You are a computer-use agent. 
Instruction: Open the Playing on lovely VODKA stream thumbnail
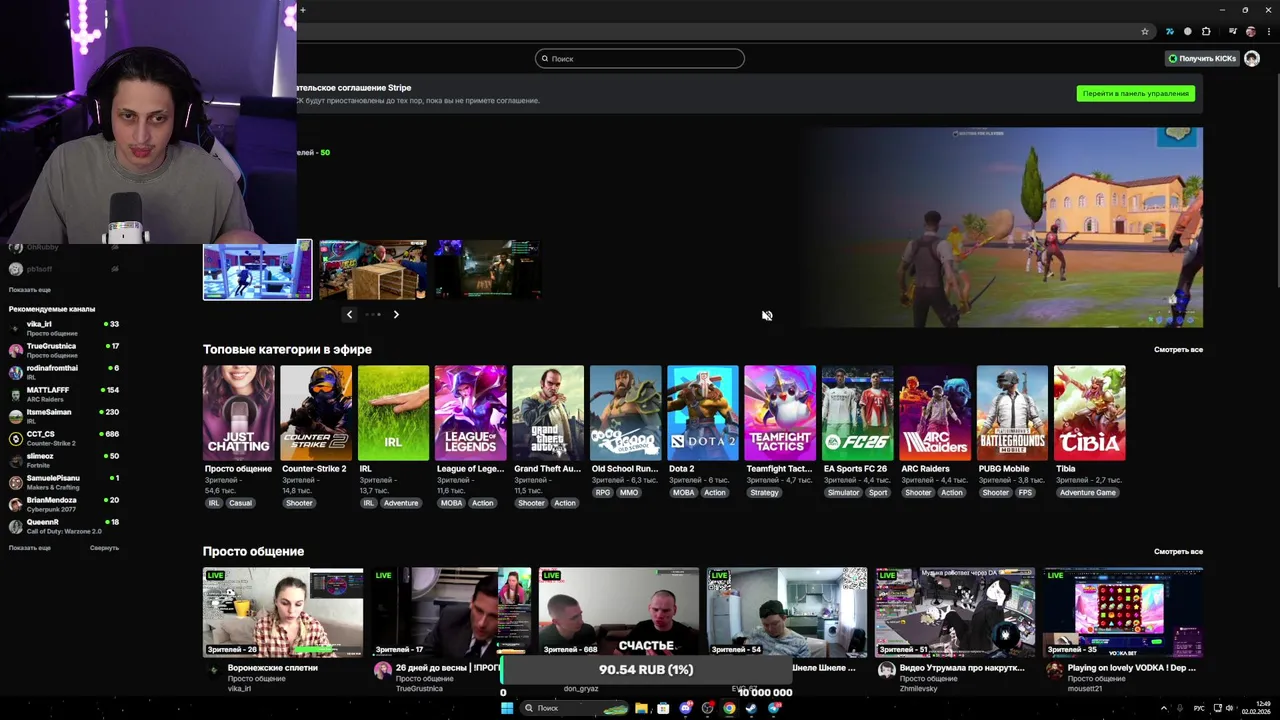tap(1123, 612)
